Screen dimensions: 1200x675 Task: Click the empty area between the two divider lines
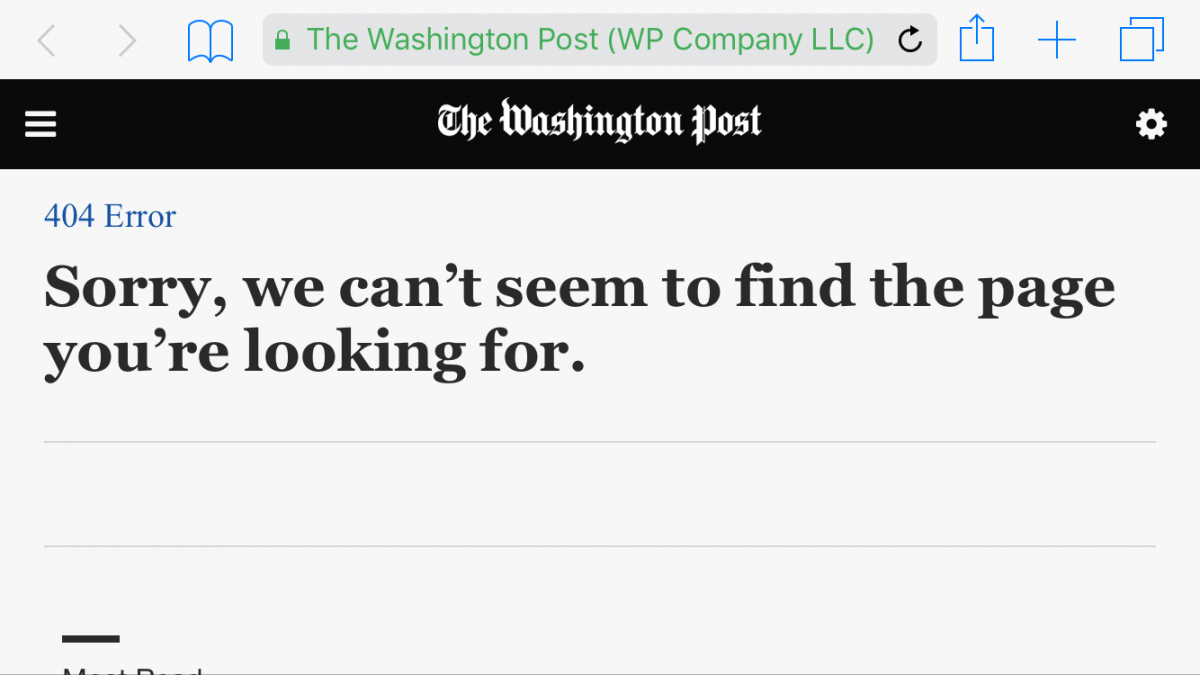600,494
